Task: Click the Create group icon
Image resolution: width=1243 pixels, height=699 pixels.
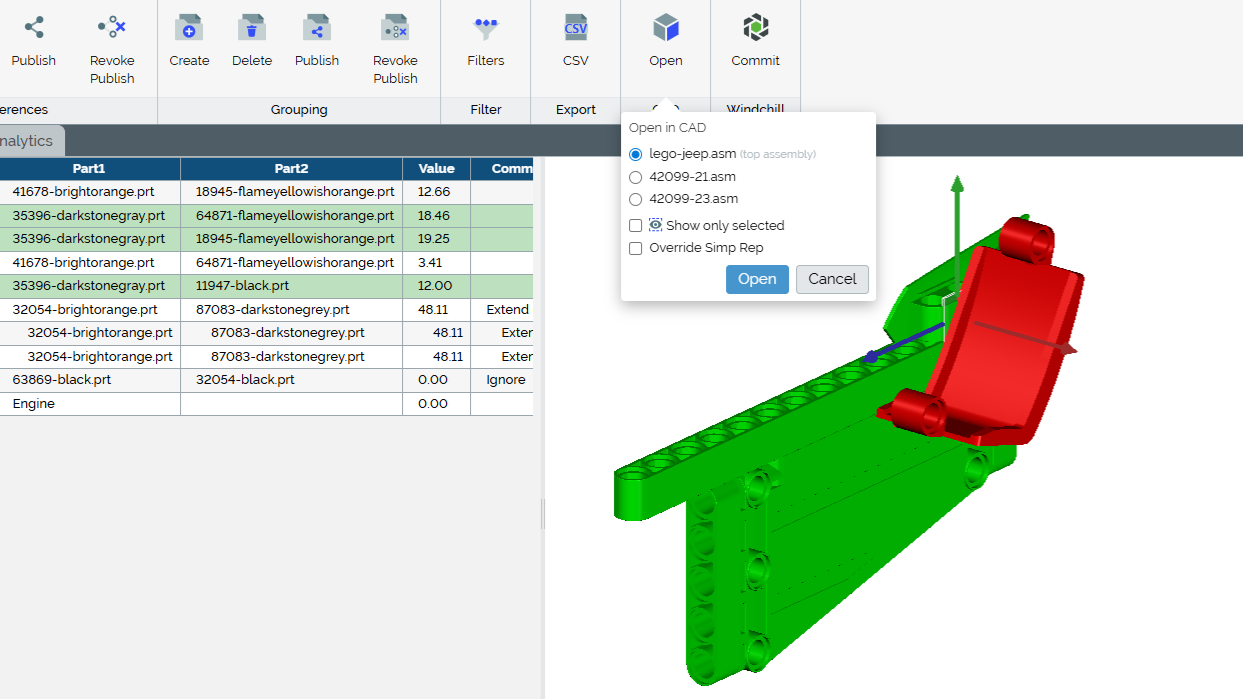Action: [189, 28]
